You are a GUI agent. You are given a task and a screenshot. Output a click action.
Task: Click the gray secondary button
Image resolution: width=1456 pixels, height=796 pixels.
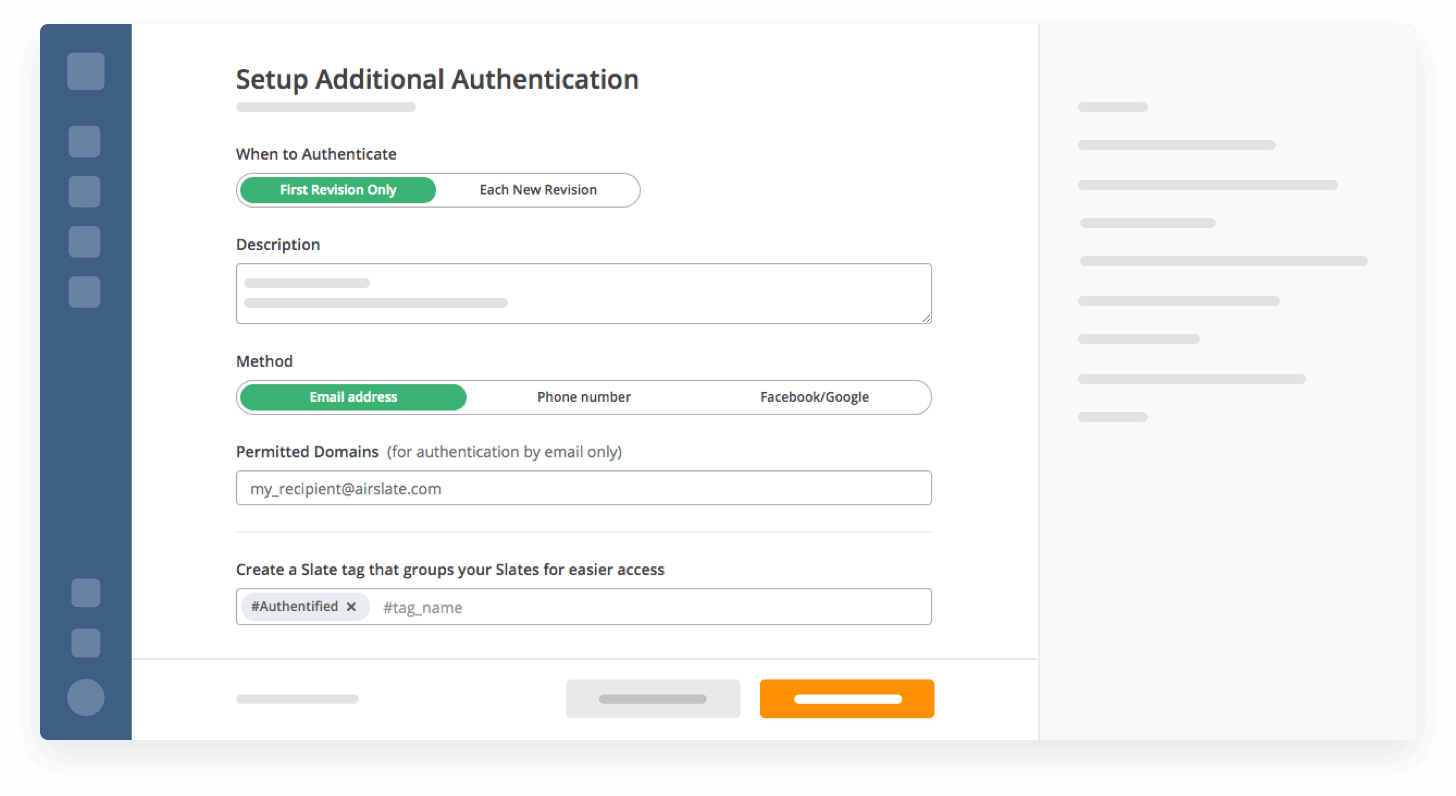point(653,699)
